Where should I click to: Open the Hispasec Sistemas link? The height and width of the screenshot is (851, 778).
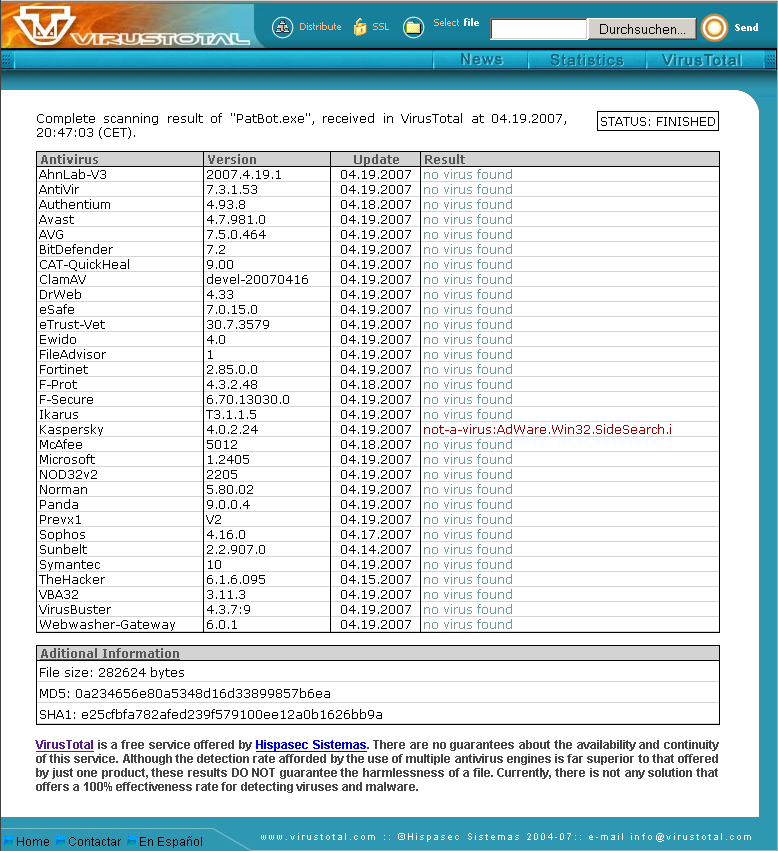(x=311, y=745)
